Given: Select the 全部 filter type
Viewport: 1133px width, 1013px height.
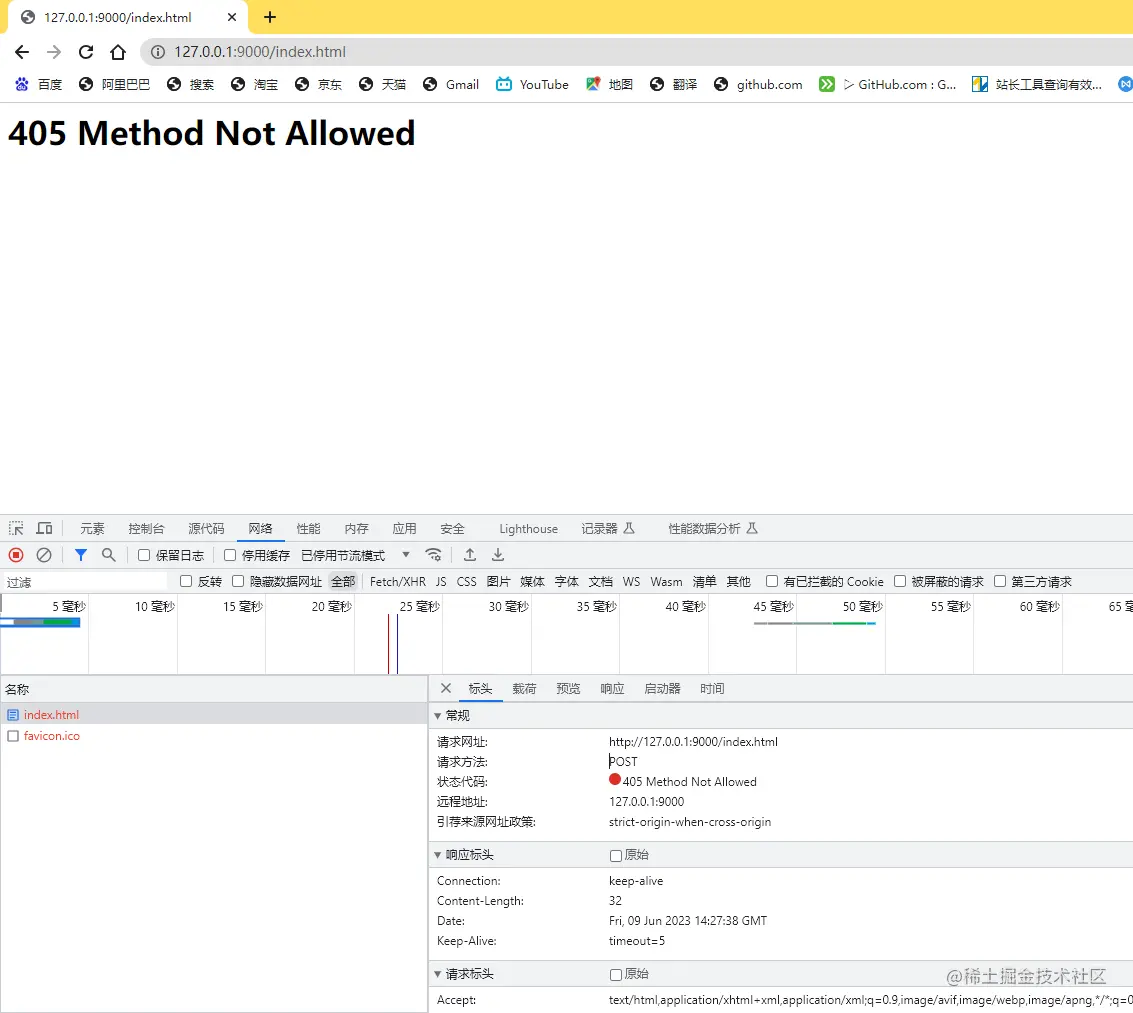Looking at the screenshot, I should tap(343, 581).
